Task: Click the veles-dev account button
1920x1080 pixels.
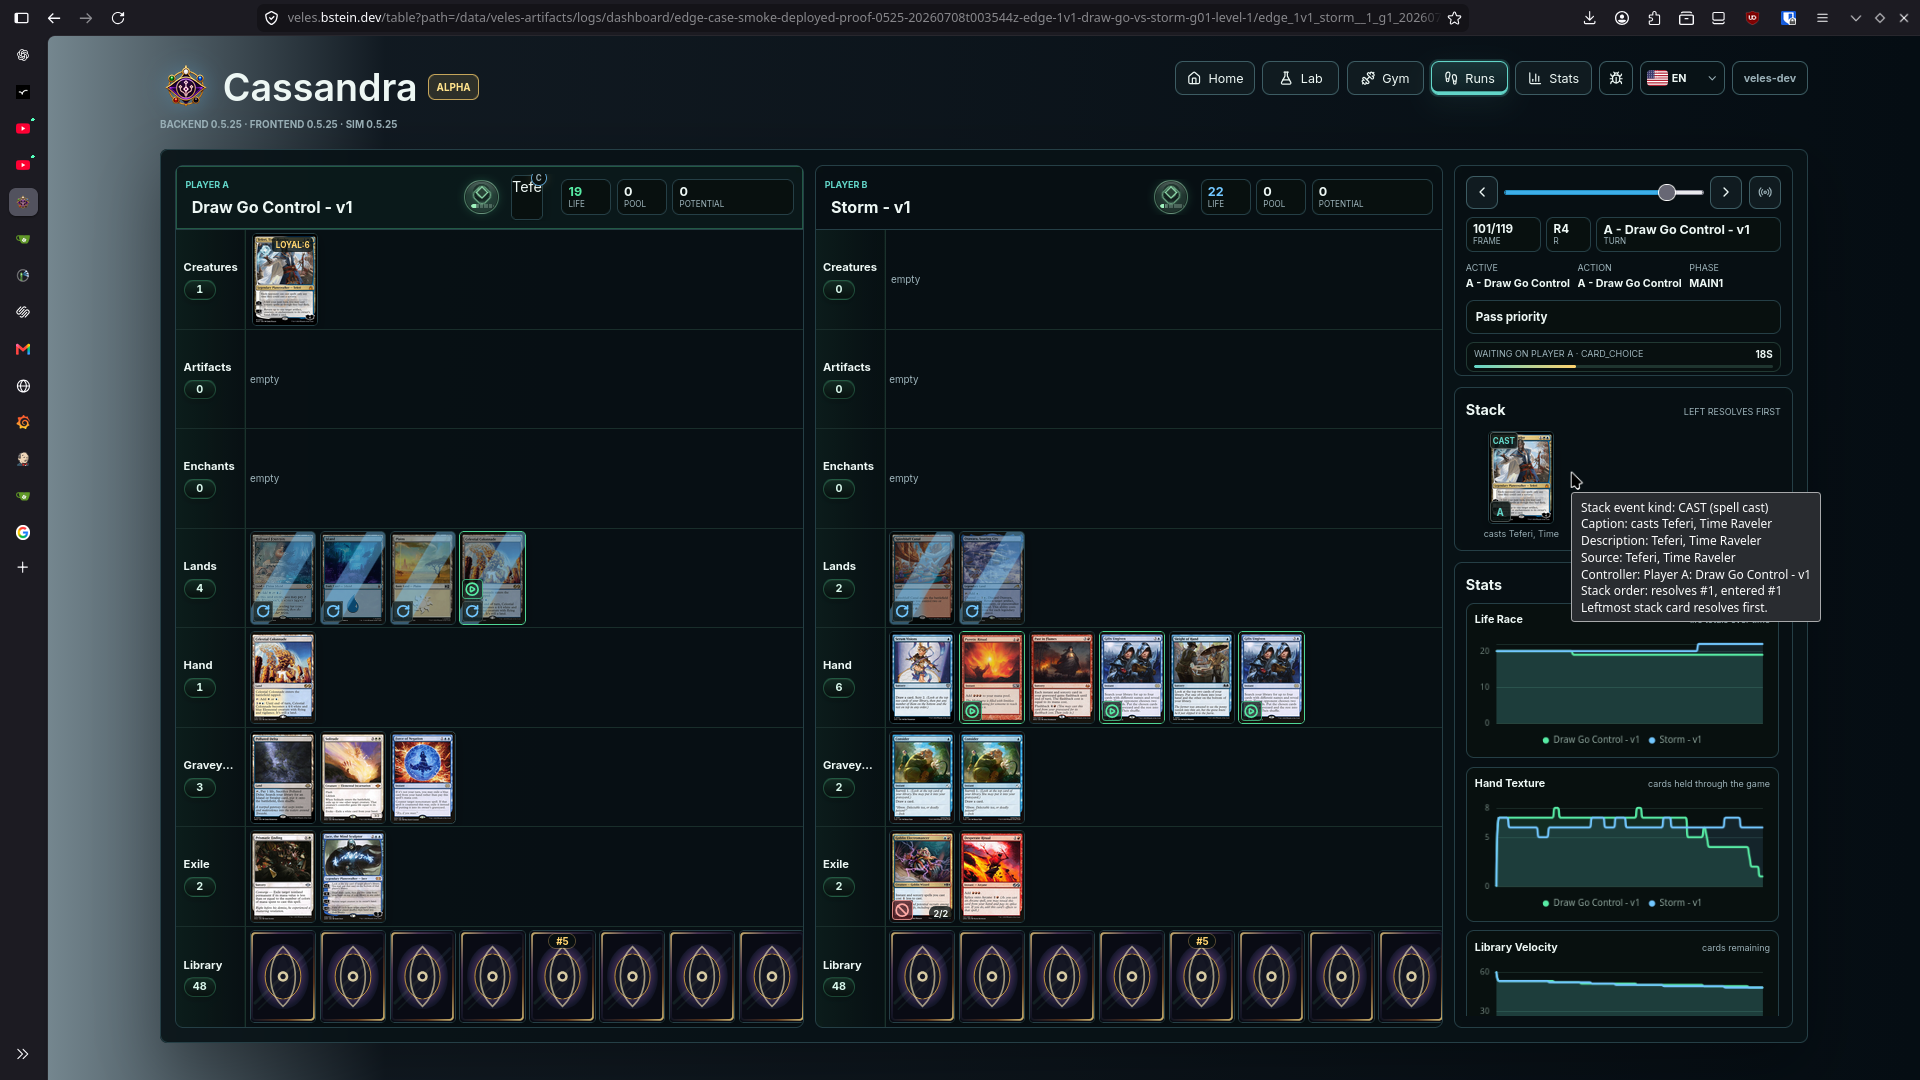Action: point(1769,78)
